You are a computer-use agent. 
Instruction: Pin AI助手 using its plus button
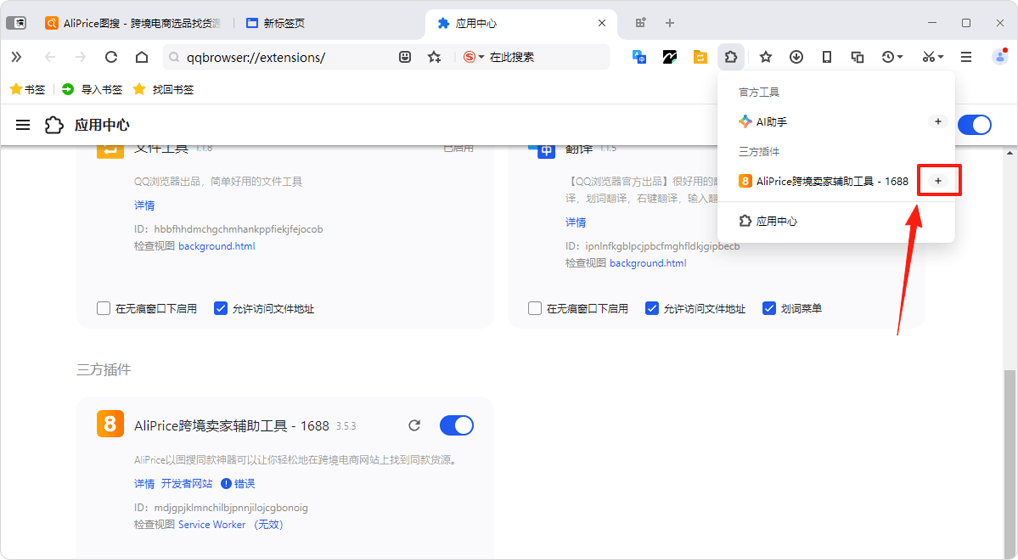(937, 122)
